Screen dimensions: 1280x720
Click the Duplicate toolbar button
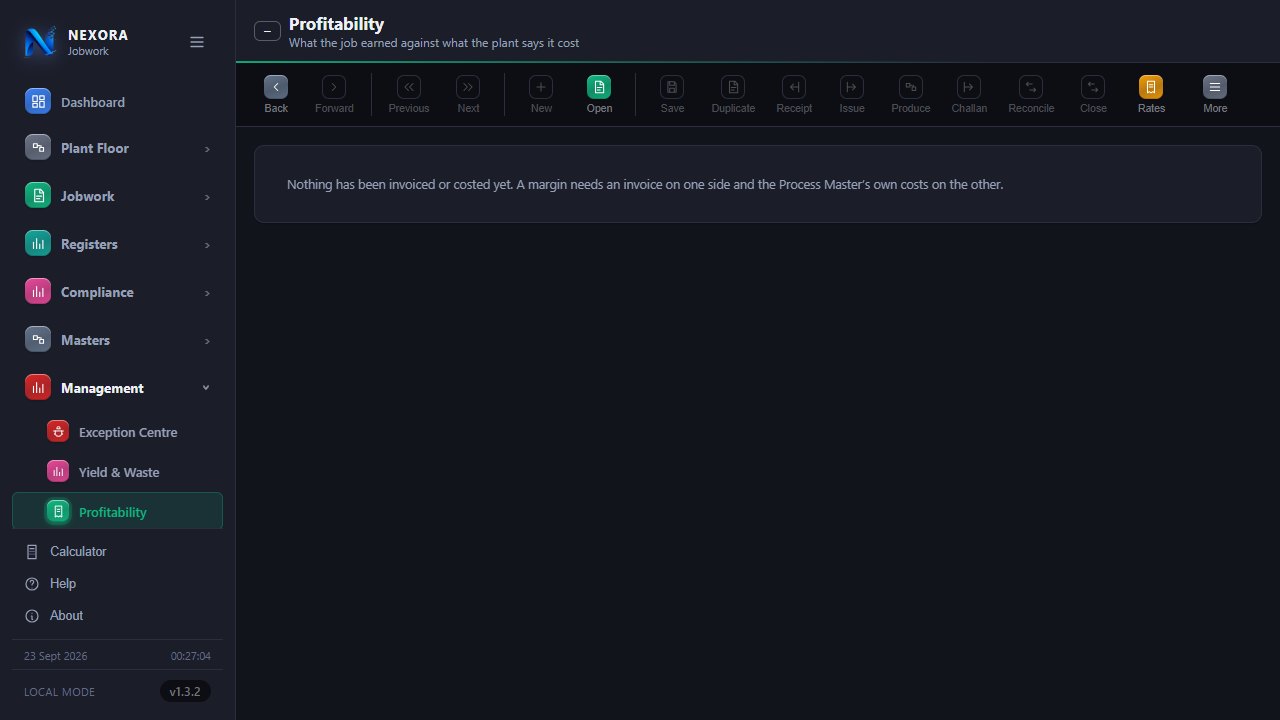733,95
